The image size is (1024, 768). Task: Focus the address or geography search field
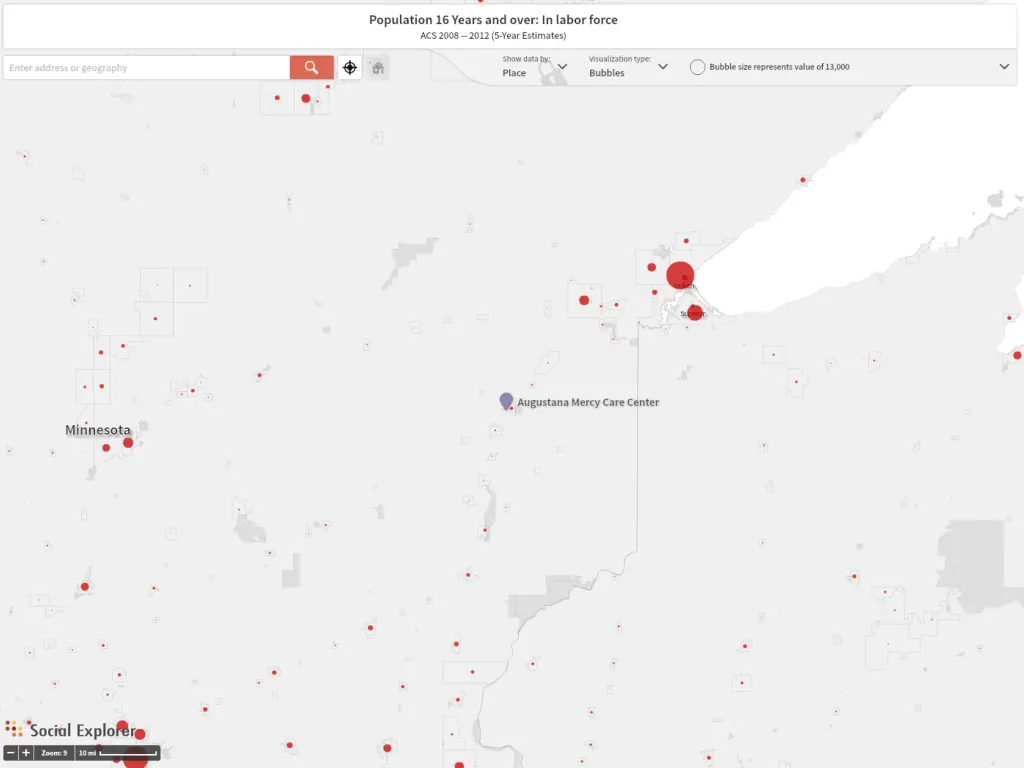point(146,67)
